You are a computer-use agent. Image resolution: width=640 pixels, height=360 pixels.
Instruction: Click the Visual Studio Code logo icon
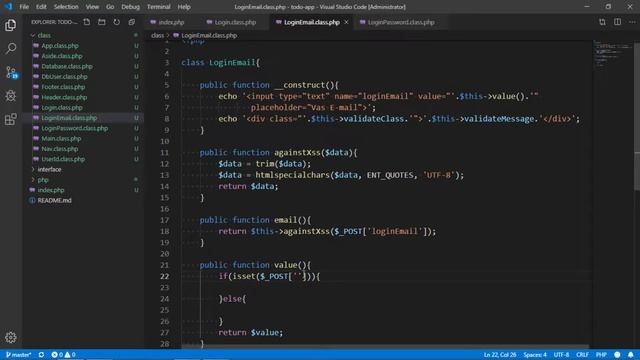[x=8, y=7]
